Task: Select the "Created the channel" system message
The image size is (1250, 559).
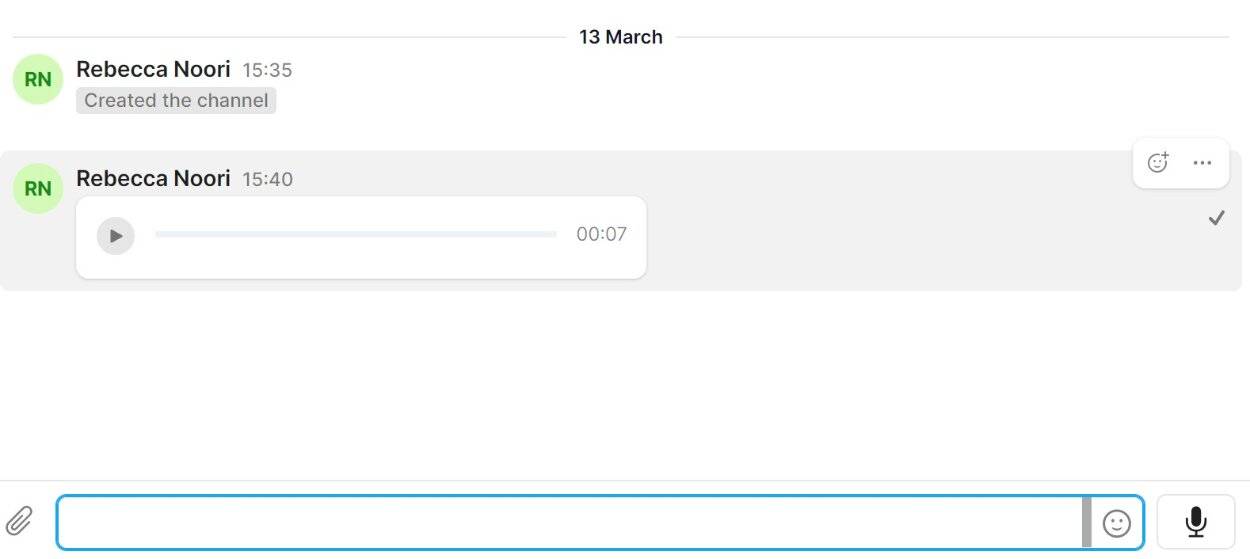Action: pos(176,101)
